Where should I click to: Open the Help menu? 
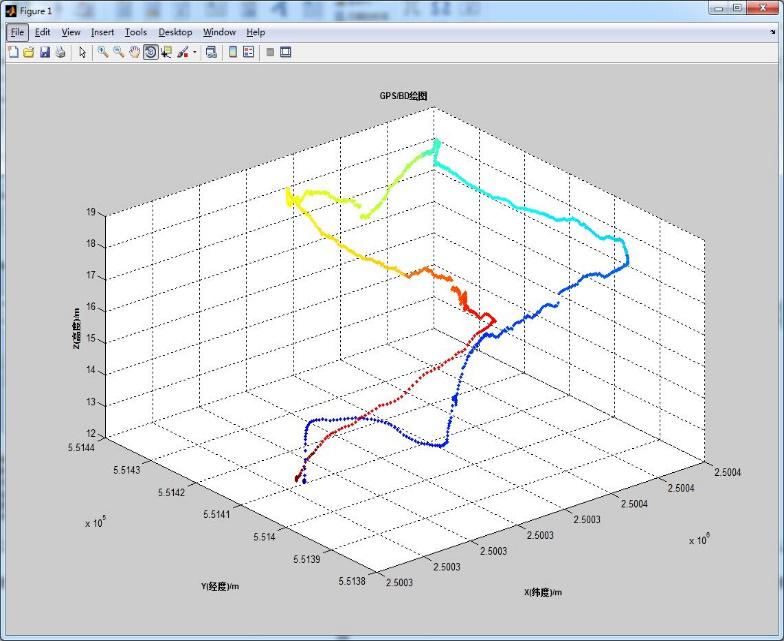256,32
